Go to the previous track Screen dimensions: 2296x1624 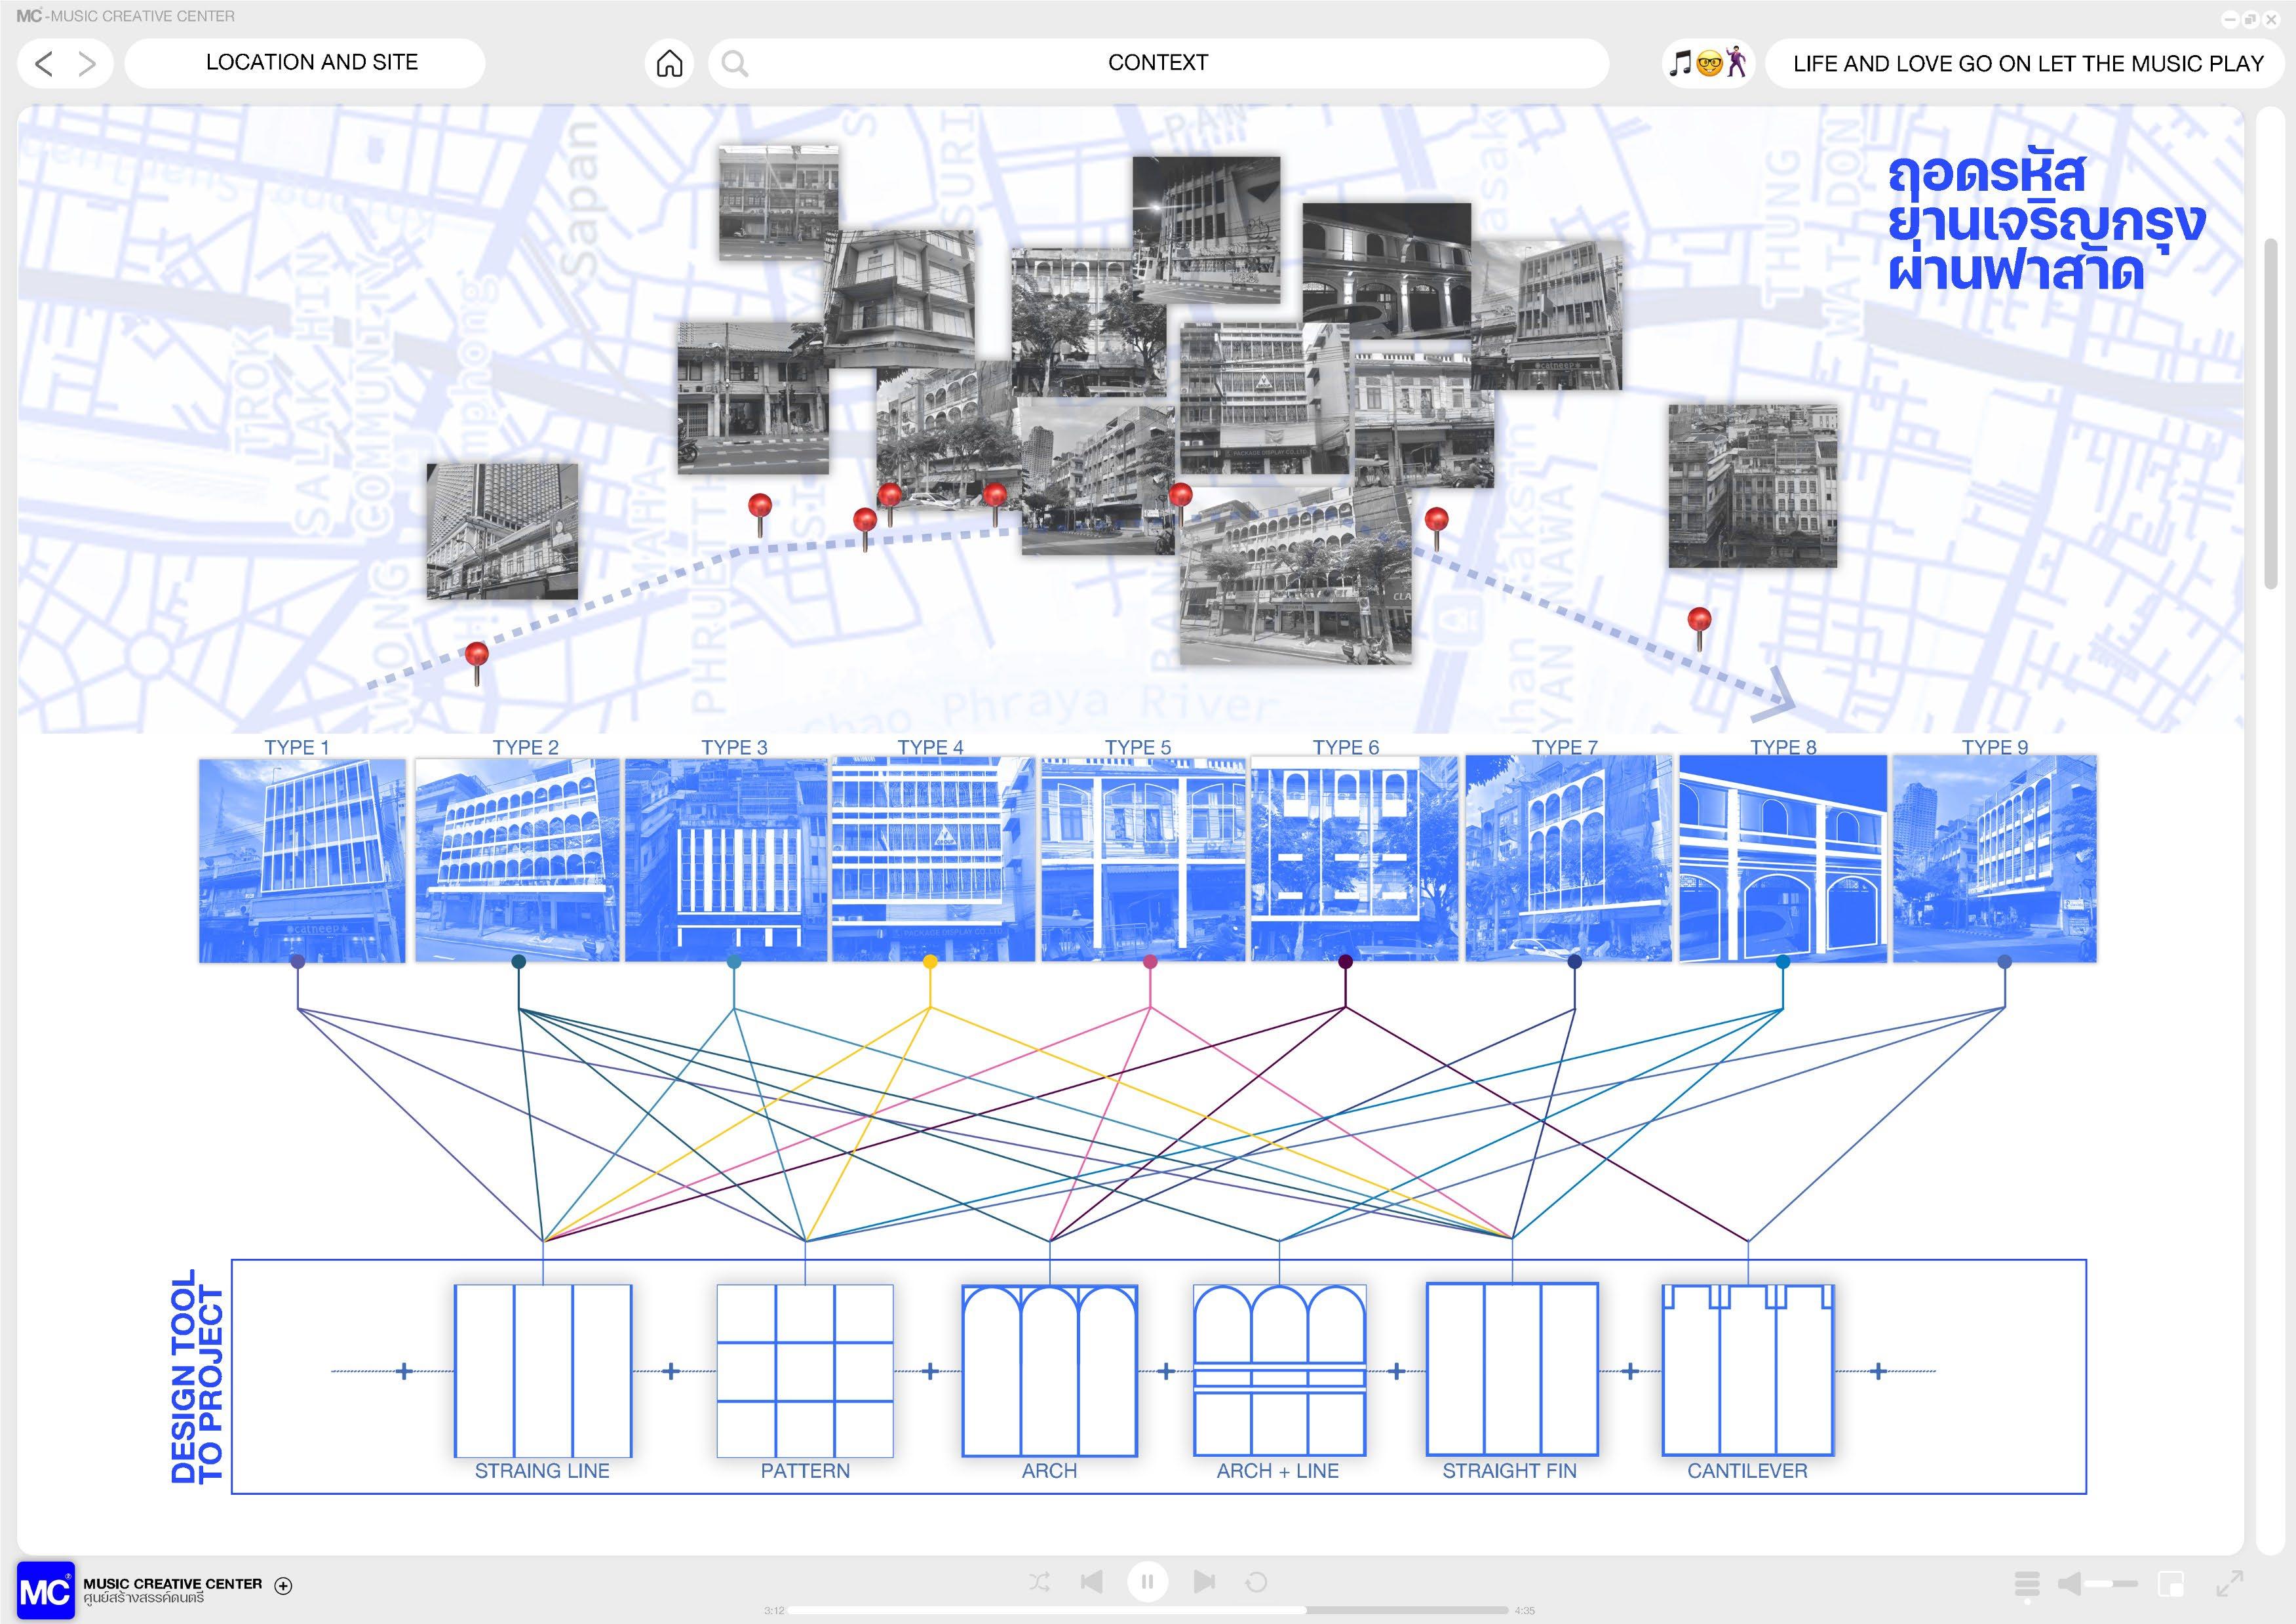click(x=1092, y=1581)
